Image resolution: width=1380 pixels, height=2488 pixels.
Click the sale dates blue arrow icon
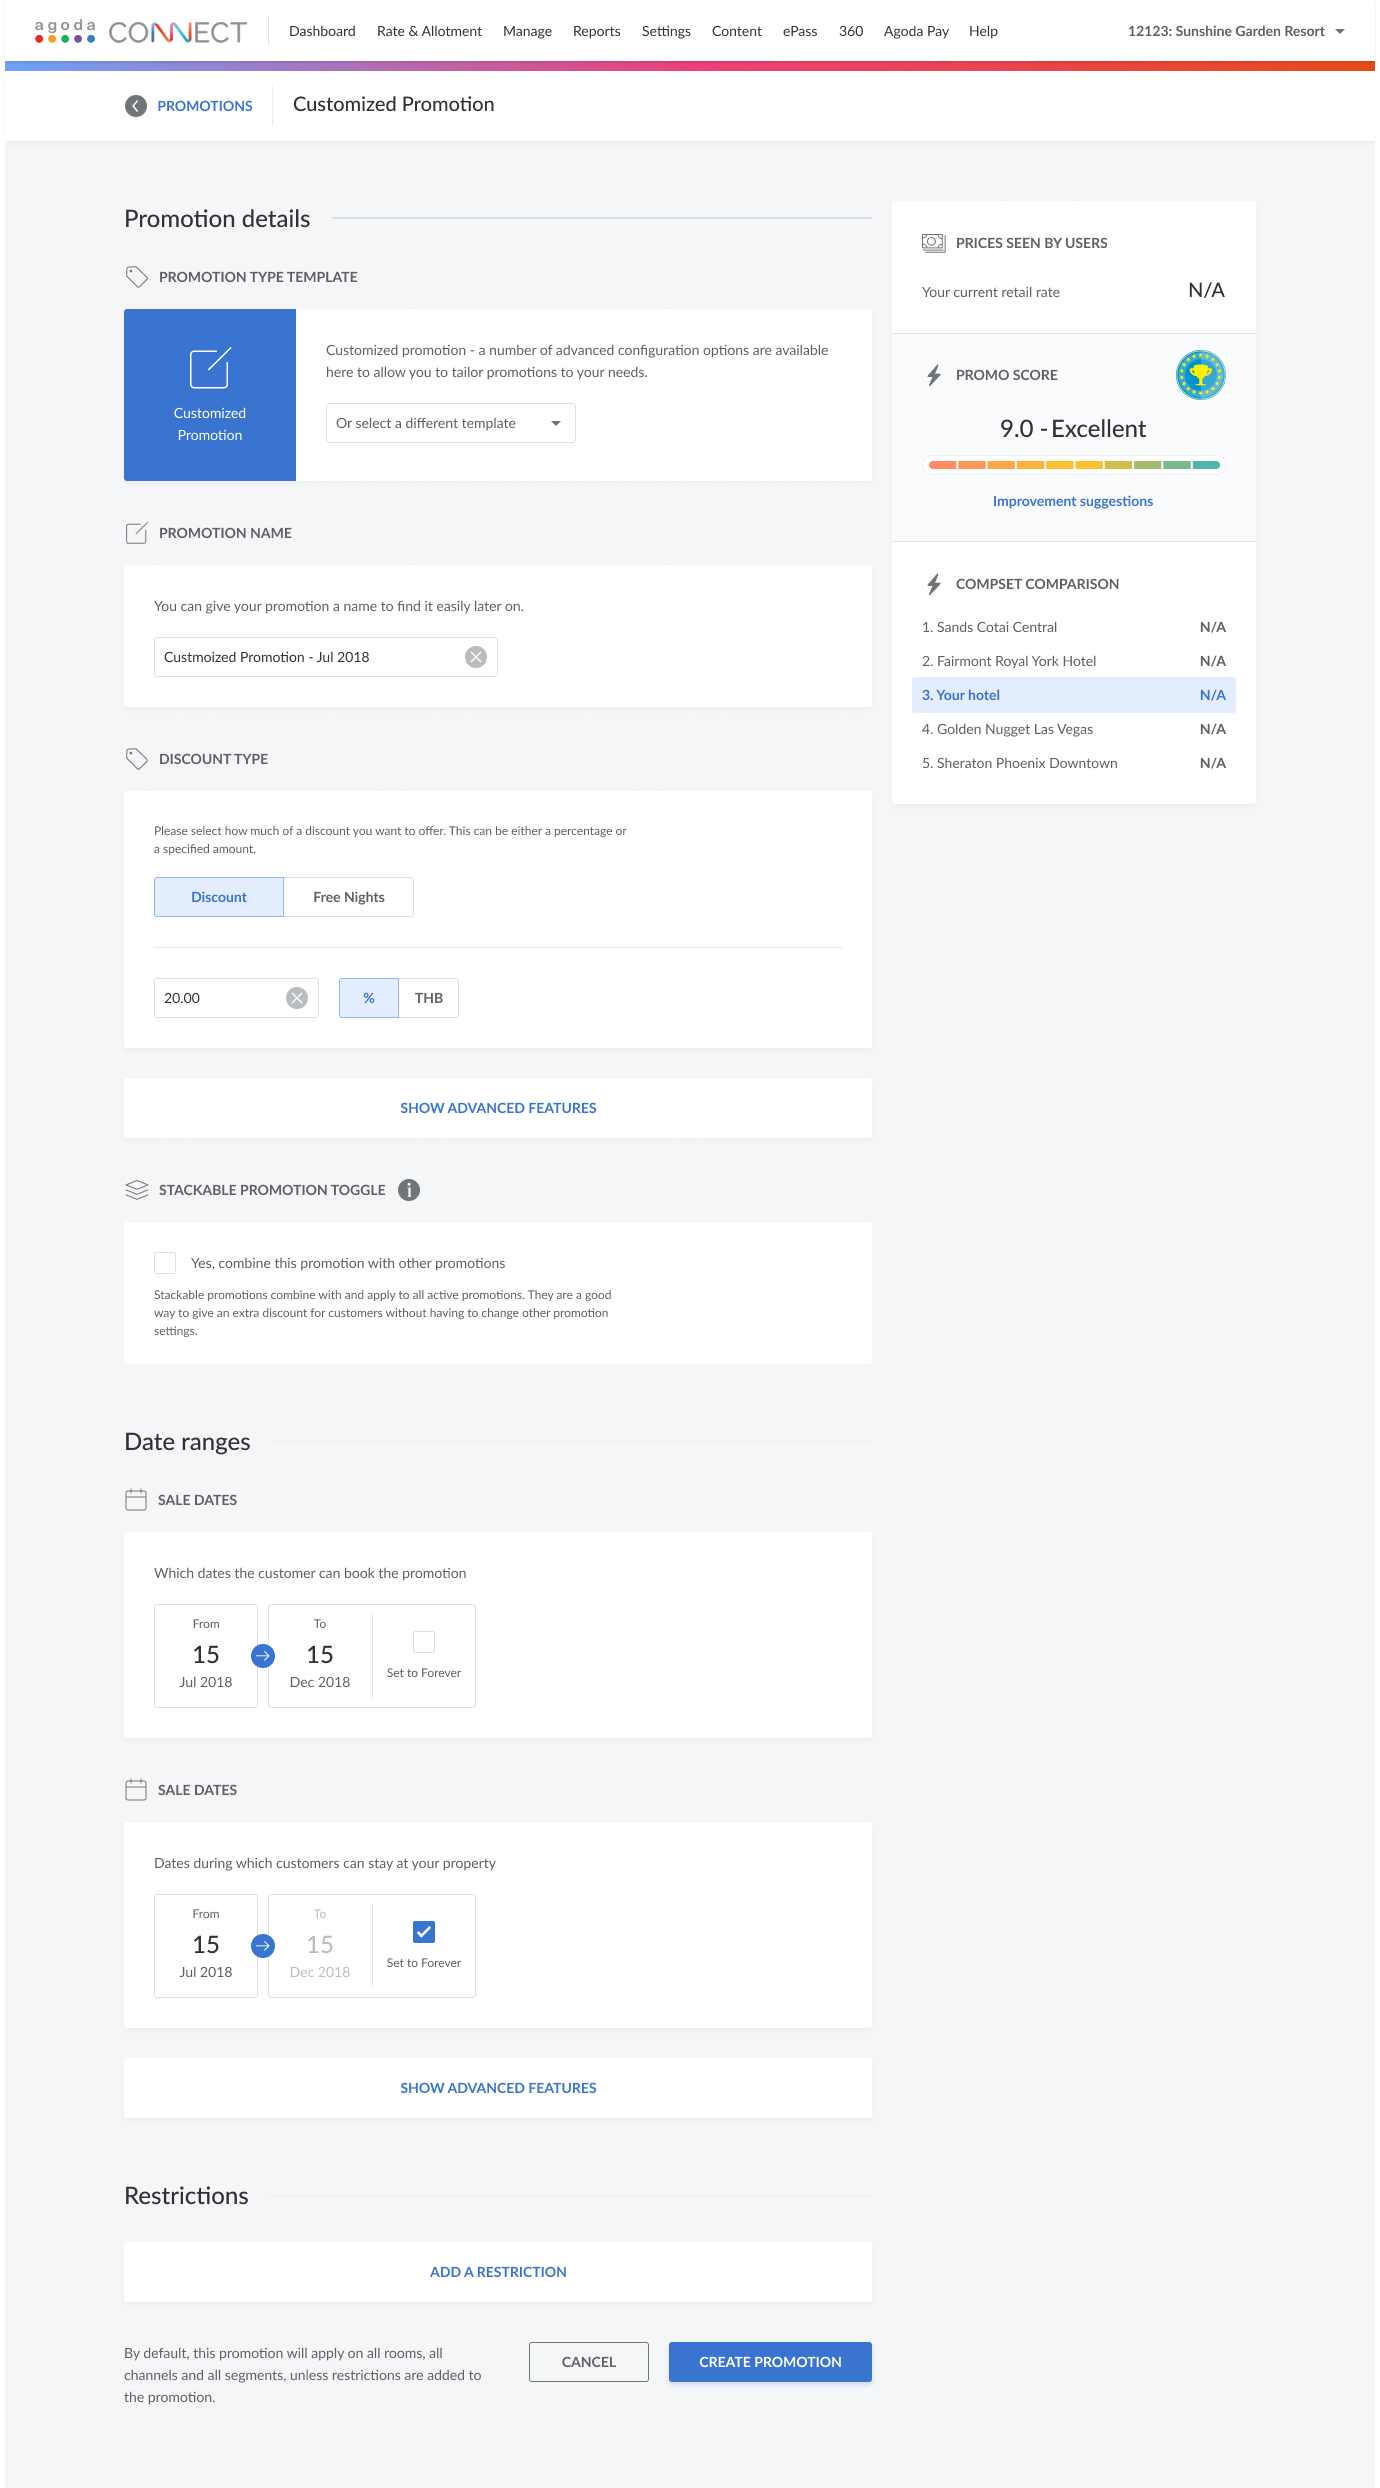(x=263, y=1656)
